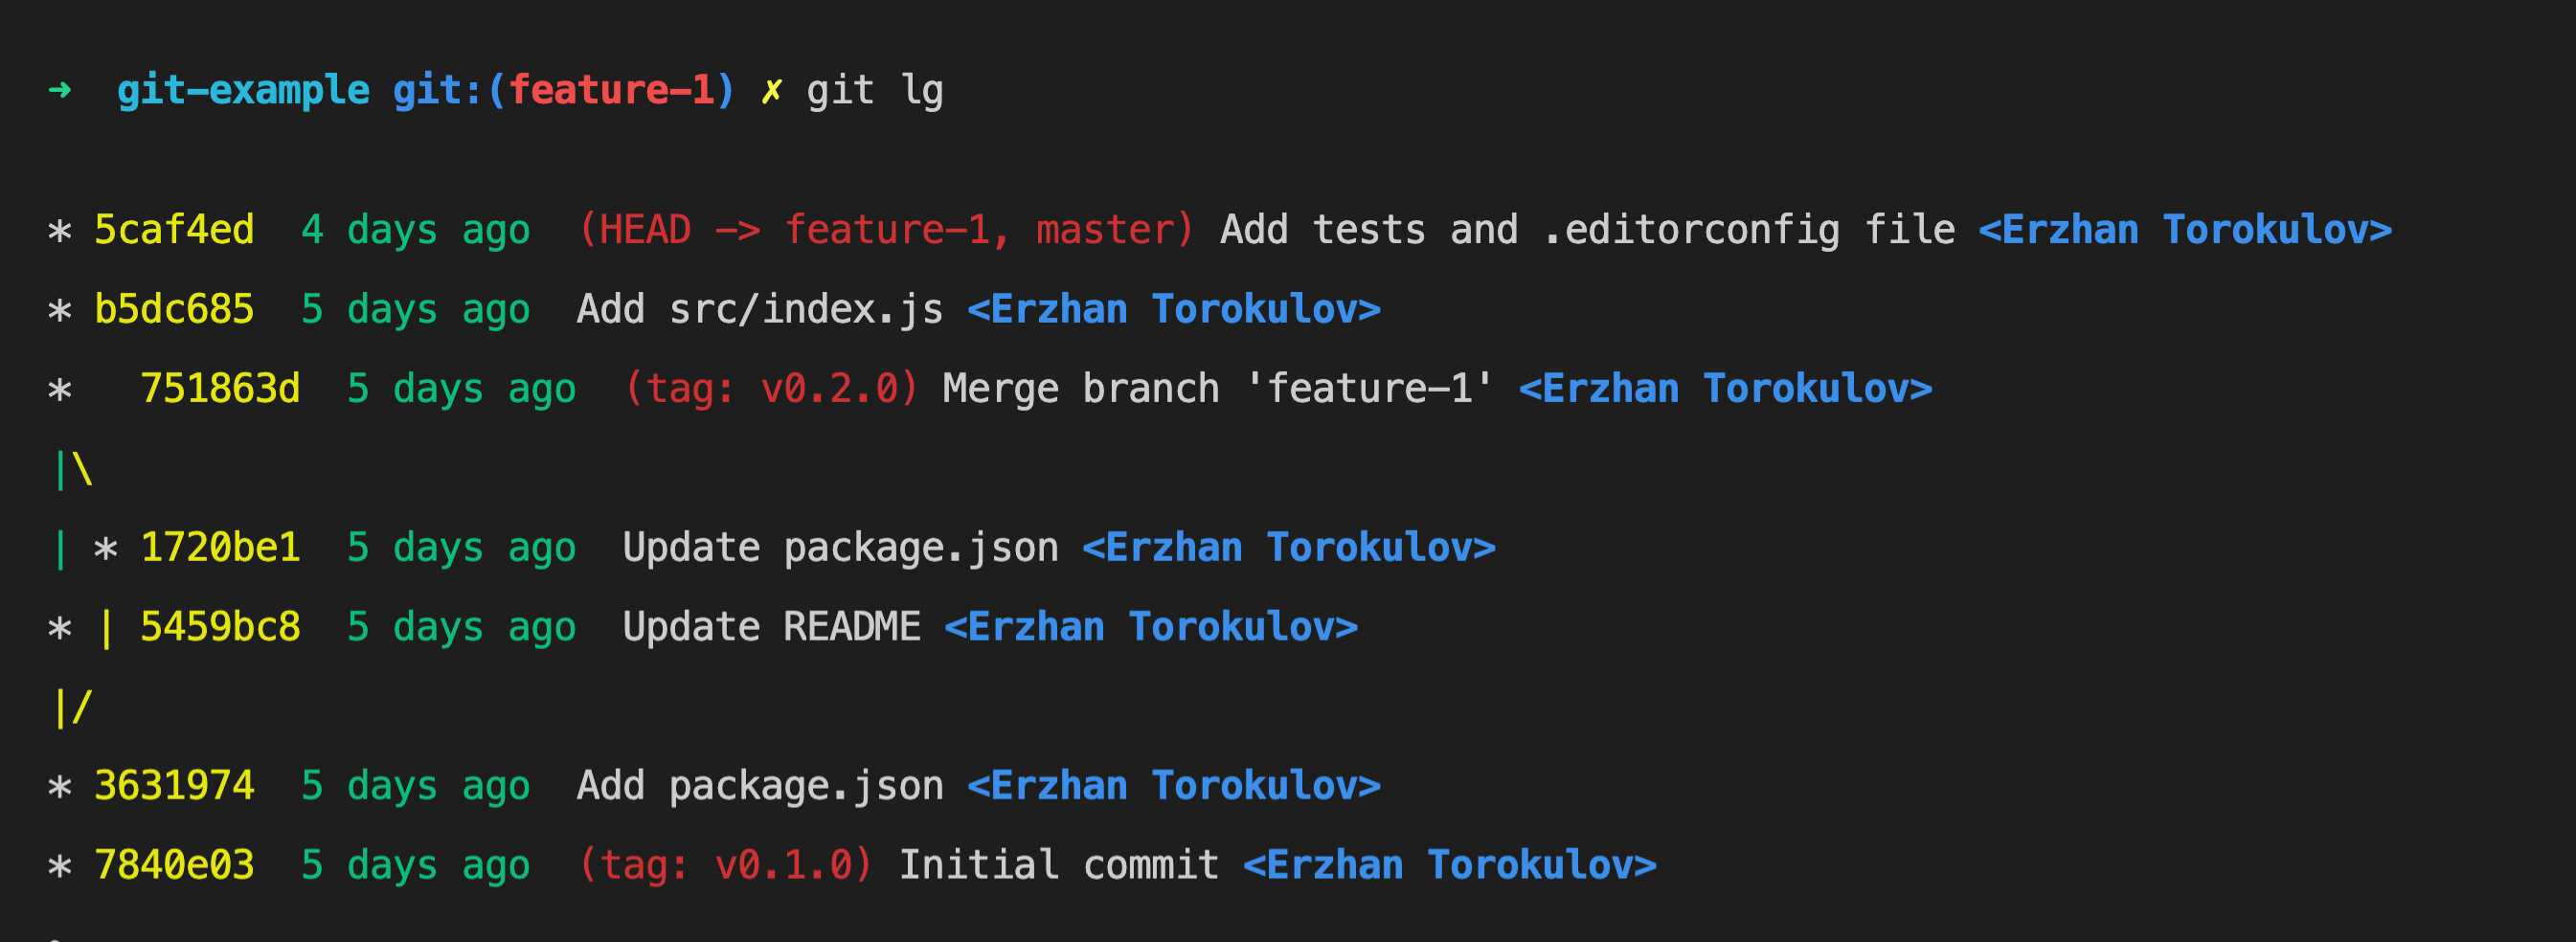Click initial commit hash 7840e03
This screenshot has height=942, width=2576.
tap(174, 864)
